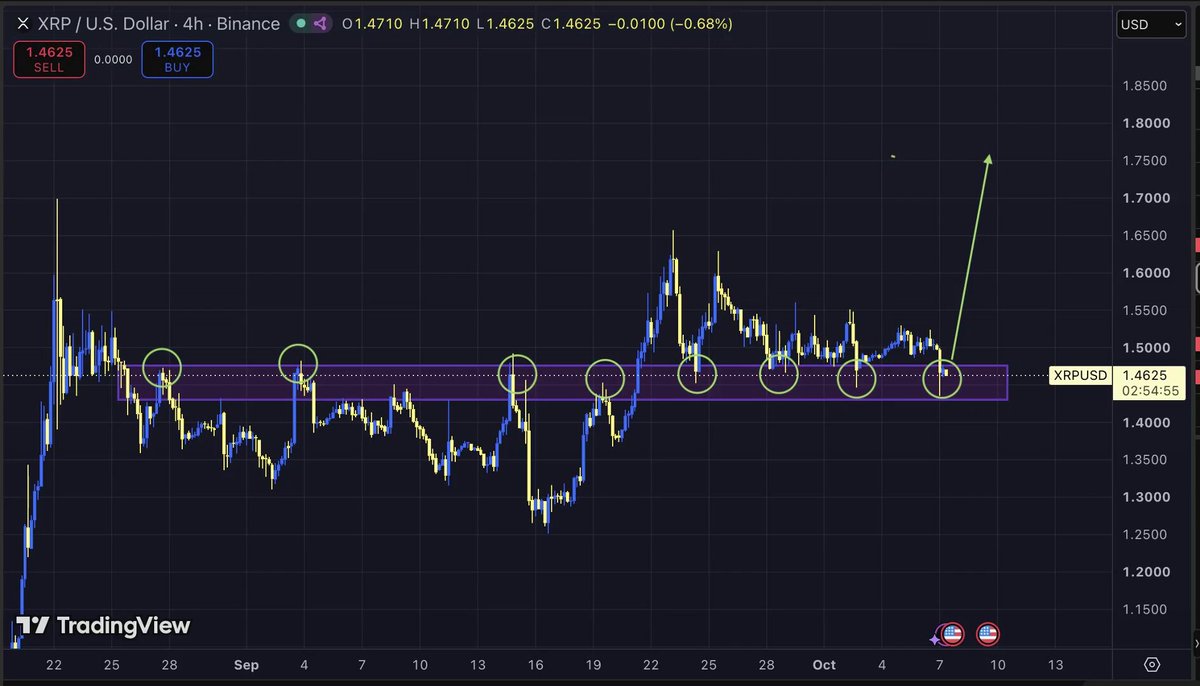This screenshot has width=1200, height=686.
Task: Collapse the legend with the X icon
Action: pos(23,23)
